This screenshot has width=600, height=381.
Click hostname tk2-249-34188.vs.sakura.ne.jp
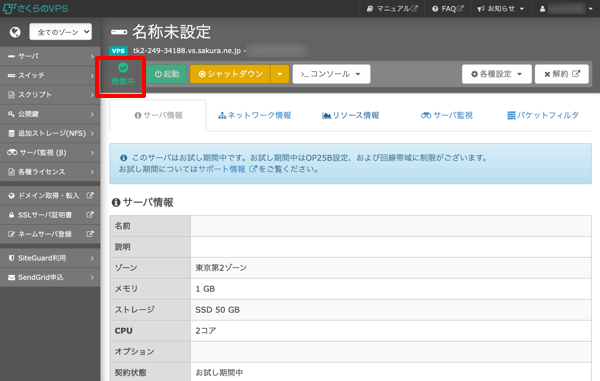coord(187,50)
